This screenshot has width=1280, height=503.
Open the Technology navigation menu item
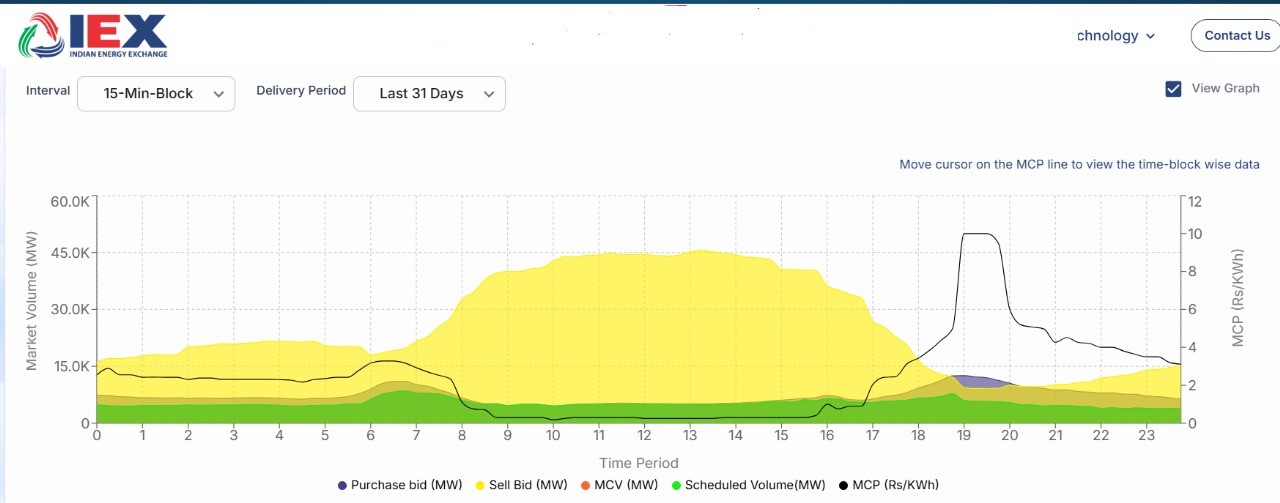pos(1107,36)
